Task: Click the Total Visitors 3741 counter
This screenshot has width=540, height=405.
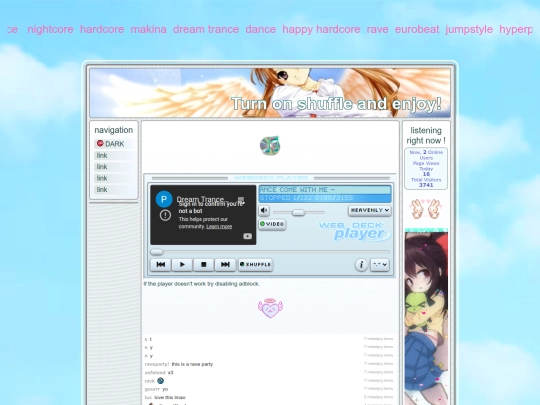Action: coord(426,183)
